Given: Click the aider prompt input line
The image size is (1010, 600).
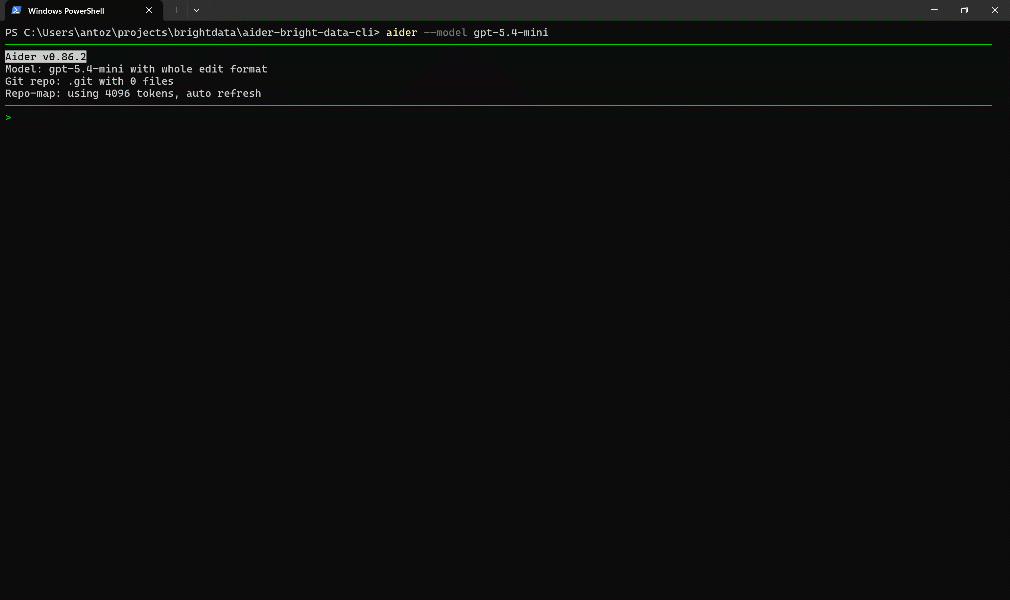Looking at the screenshot, I should pyautogui.click(x=499, y=117).
